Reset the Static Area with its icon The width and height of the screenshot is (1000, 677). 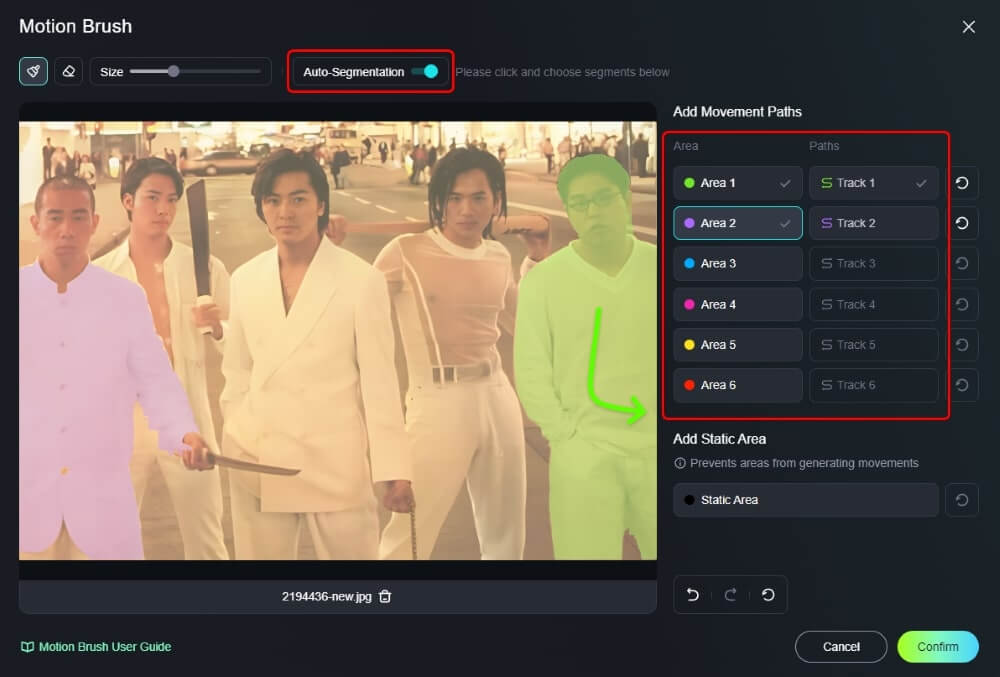[x=961, y=500]
